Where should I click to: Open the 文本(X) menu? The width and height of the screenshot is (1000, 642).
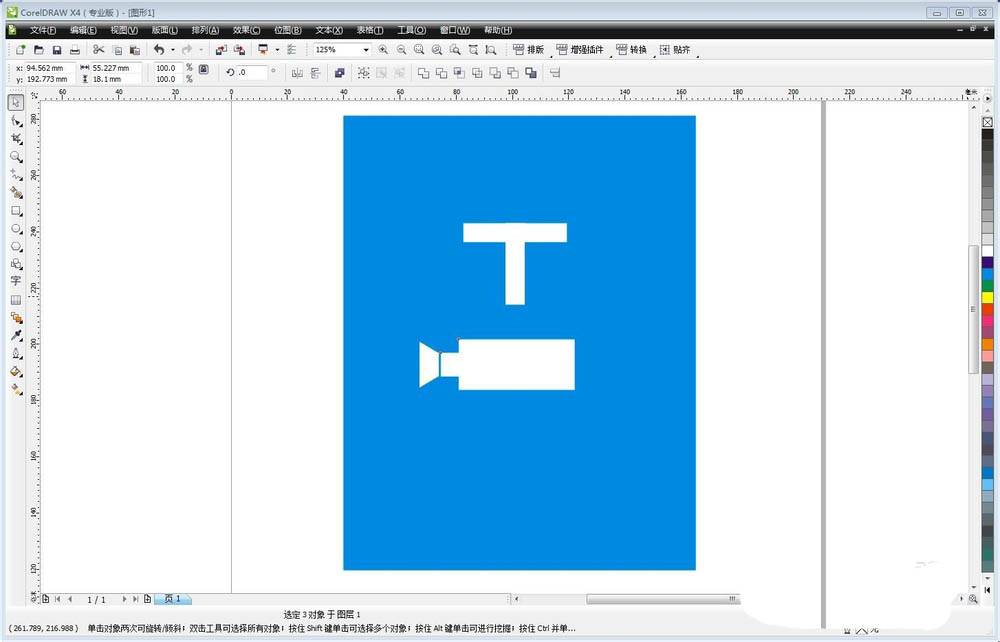329,30
